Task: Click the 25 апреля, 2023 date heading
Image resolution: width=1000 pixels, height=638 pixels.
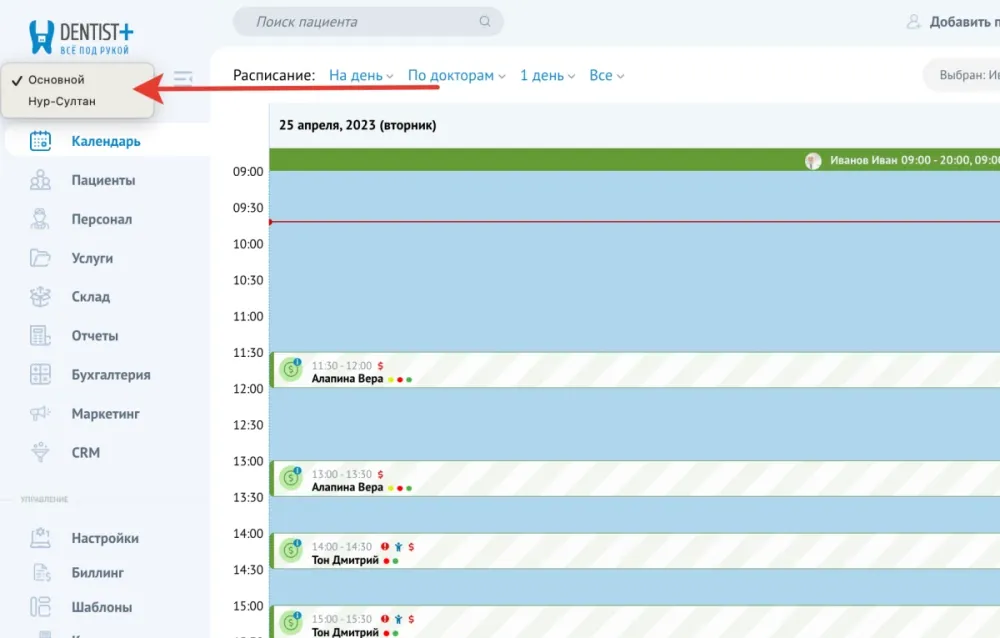Action: [358, 125]
